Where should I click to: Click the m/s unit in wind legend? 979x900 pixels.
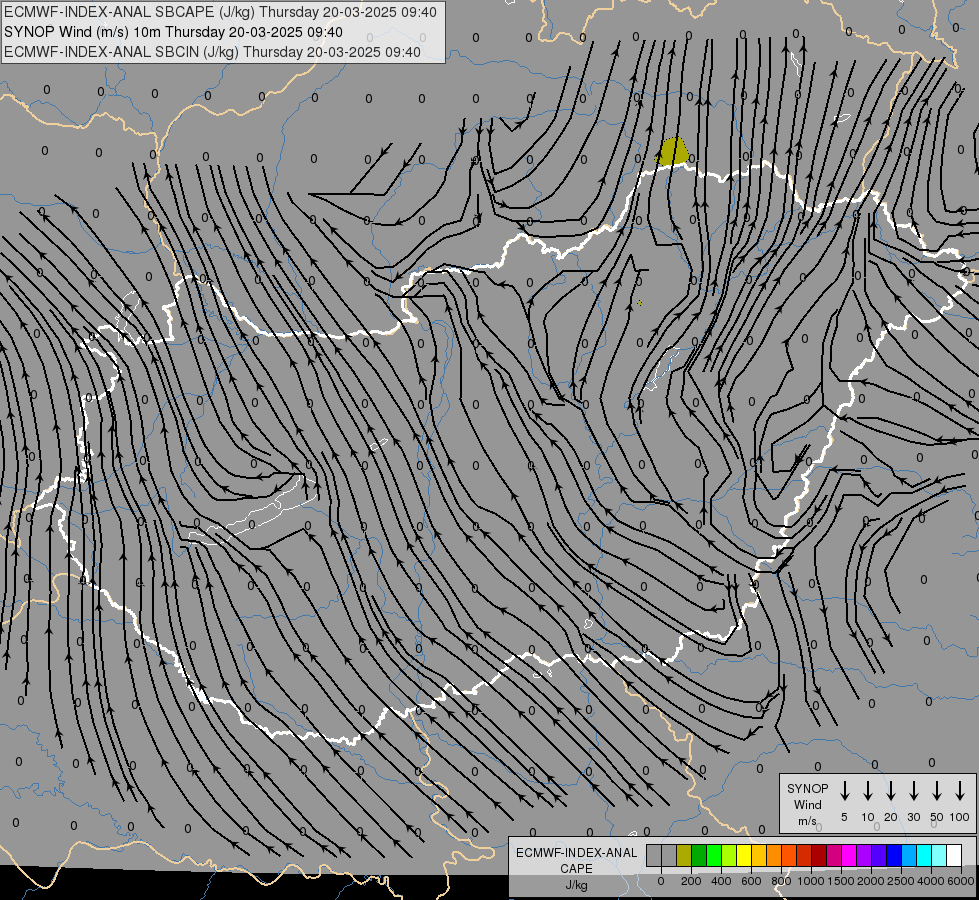click(x=807, y=821)
